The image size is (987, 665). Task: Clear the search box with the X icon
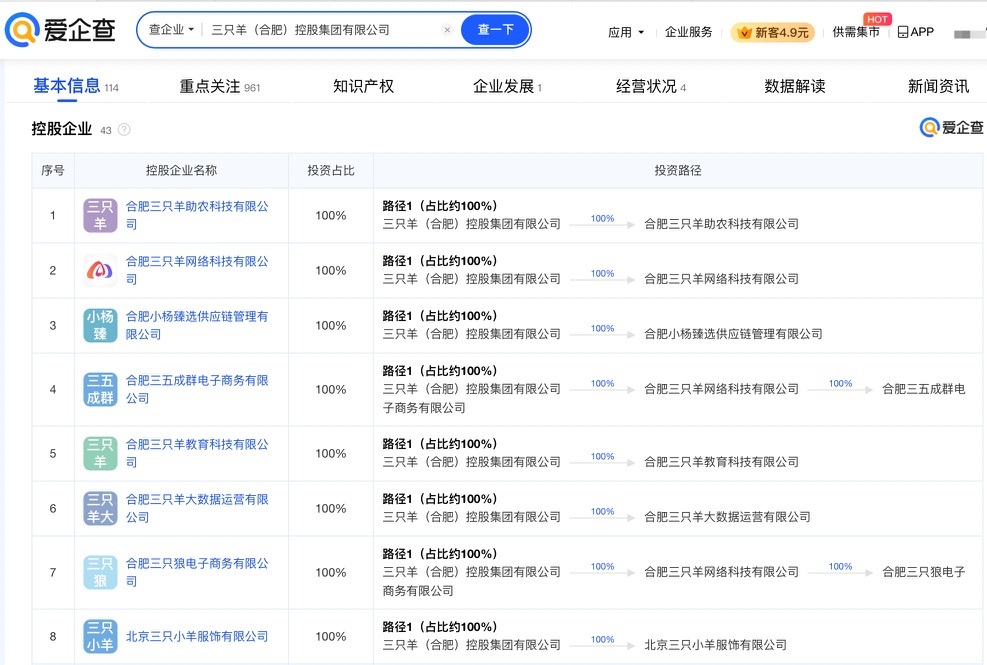point(447,30)
